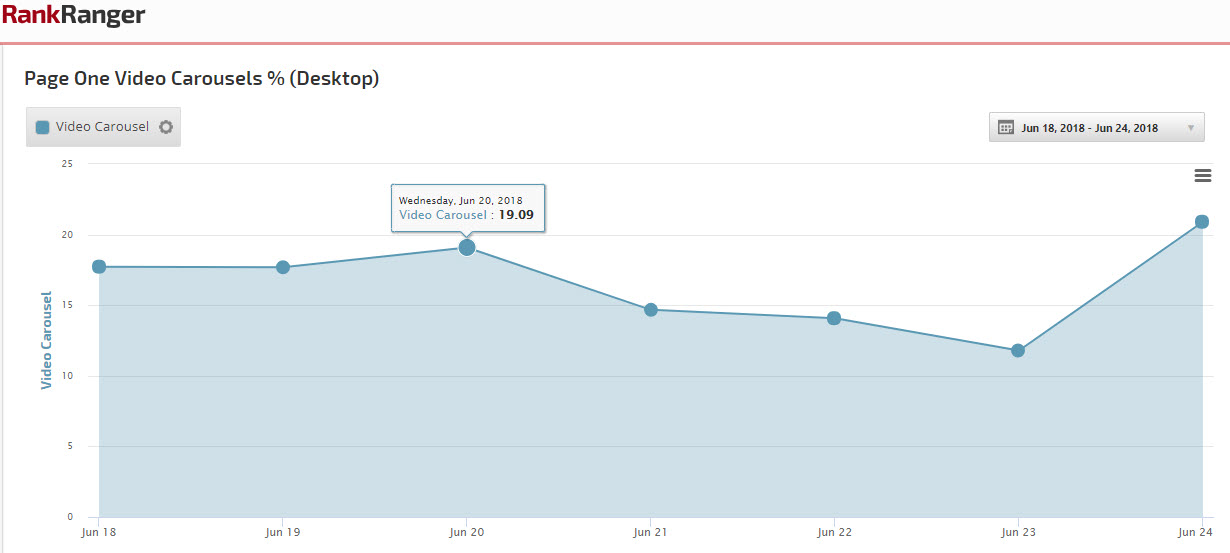1230x553 pixels.
Task: Click the Page One Video Carousels % heading
Action: 201,78
